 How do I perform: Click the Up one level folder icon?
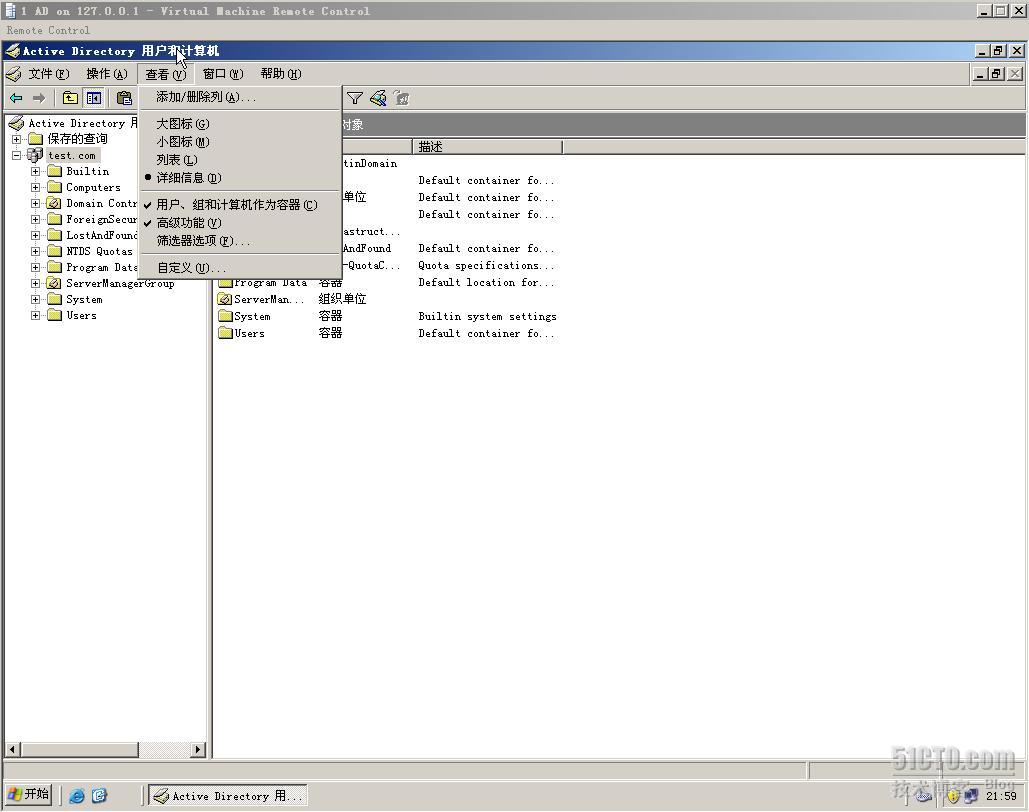(x=70, y=98)
